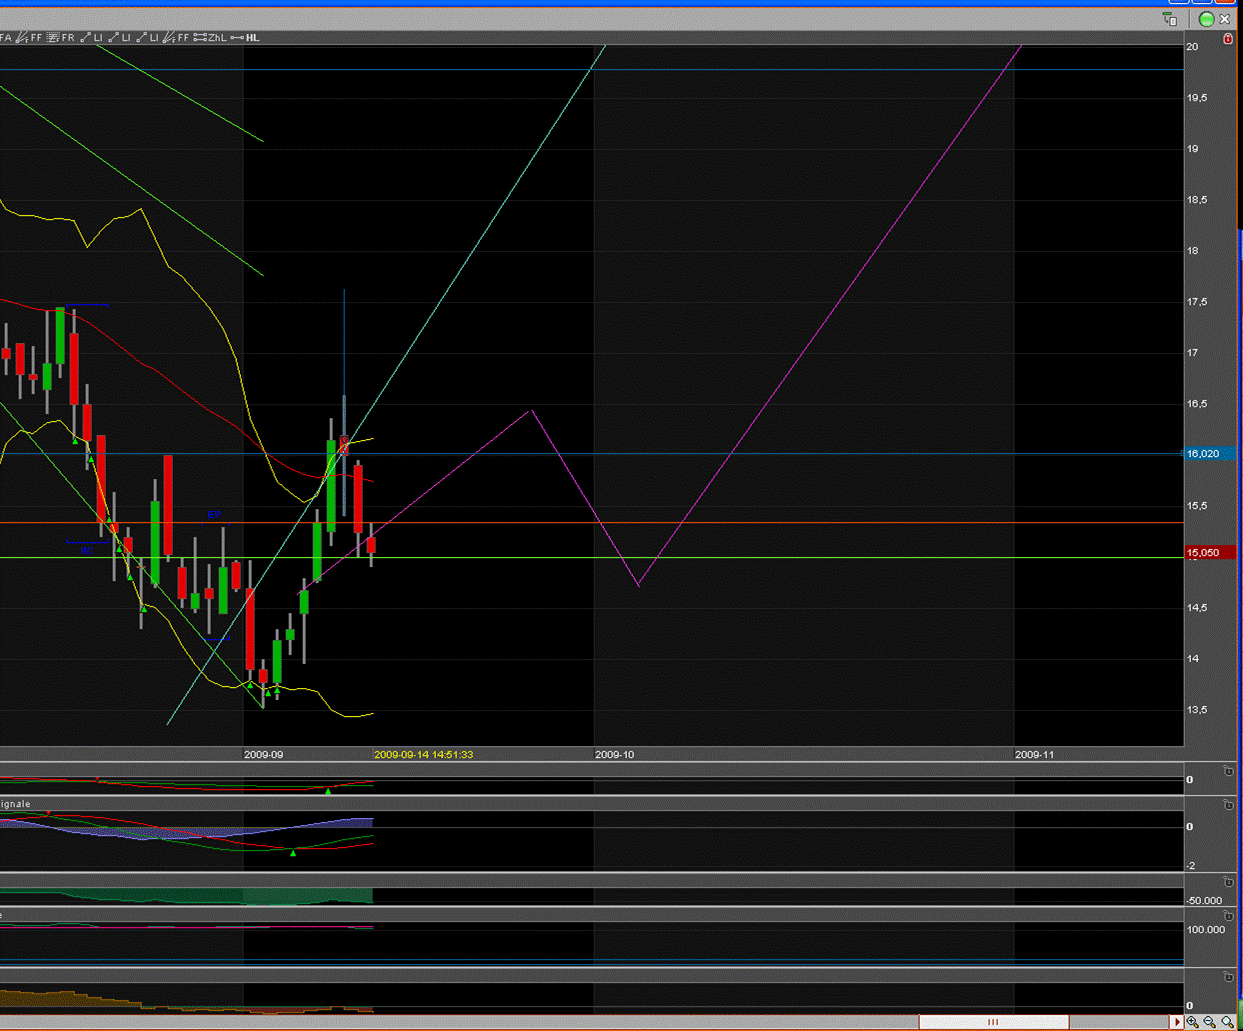Toggle lock on the Signale indicator panel

(x=1228, y=805)
